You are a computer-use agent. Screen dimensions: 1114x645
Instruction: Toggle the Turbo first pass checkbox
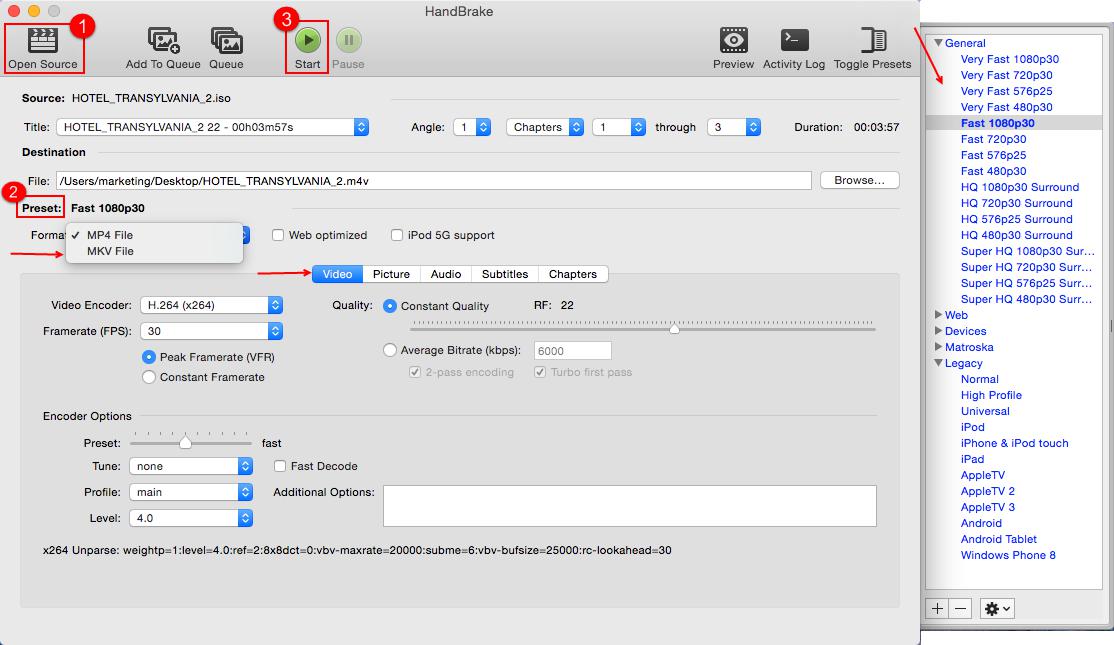[540, 372]
